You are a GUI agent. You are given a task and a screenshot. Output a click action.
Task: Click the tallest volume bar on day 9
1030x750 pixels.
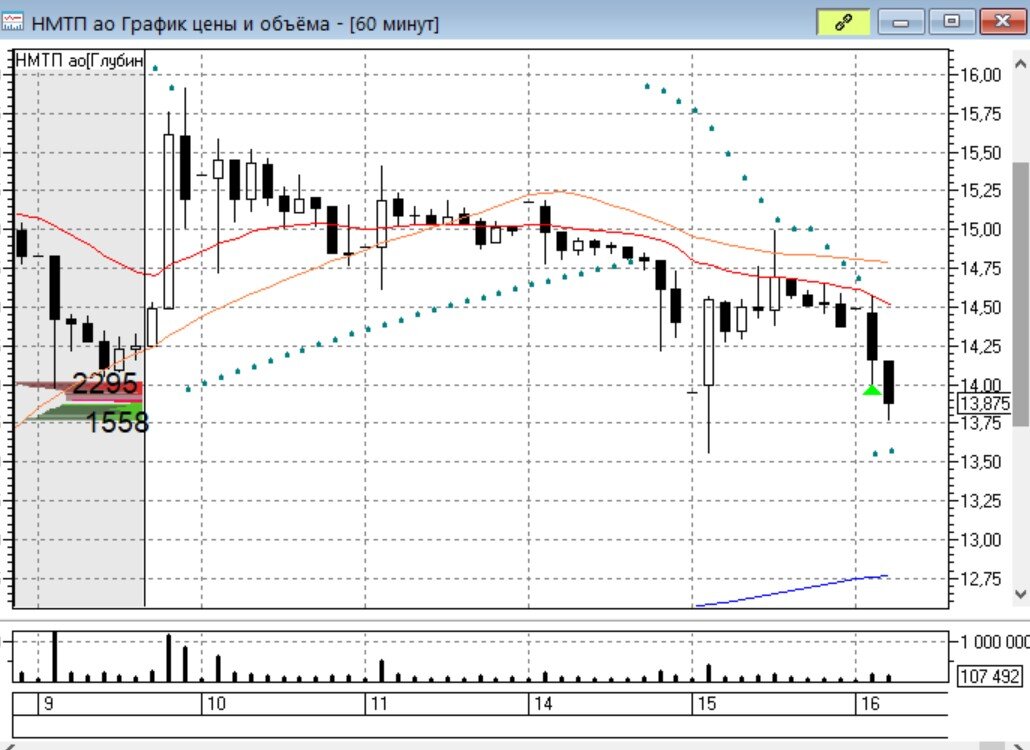[x=55, y=657]
